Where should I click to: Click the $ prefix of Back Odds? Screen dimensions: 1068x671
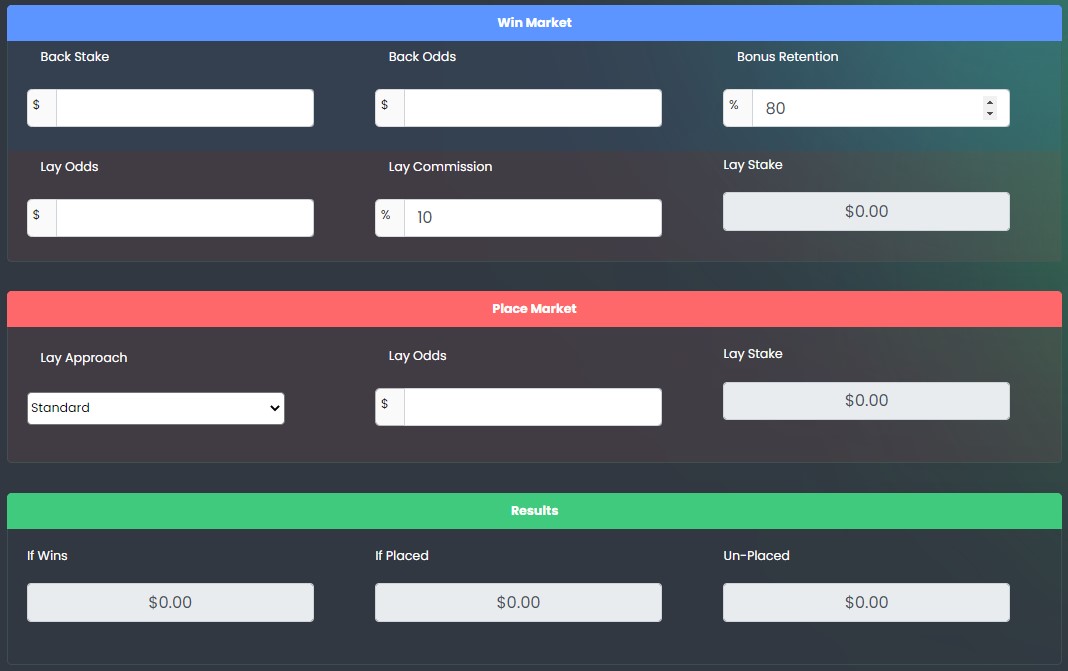click(x=390, y=108)
